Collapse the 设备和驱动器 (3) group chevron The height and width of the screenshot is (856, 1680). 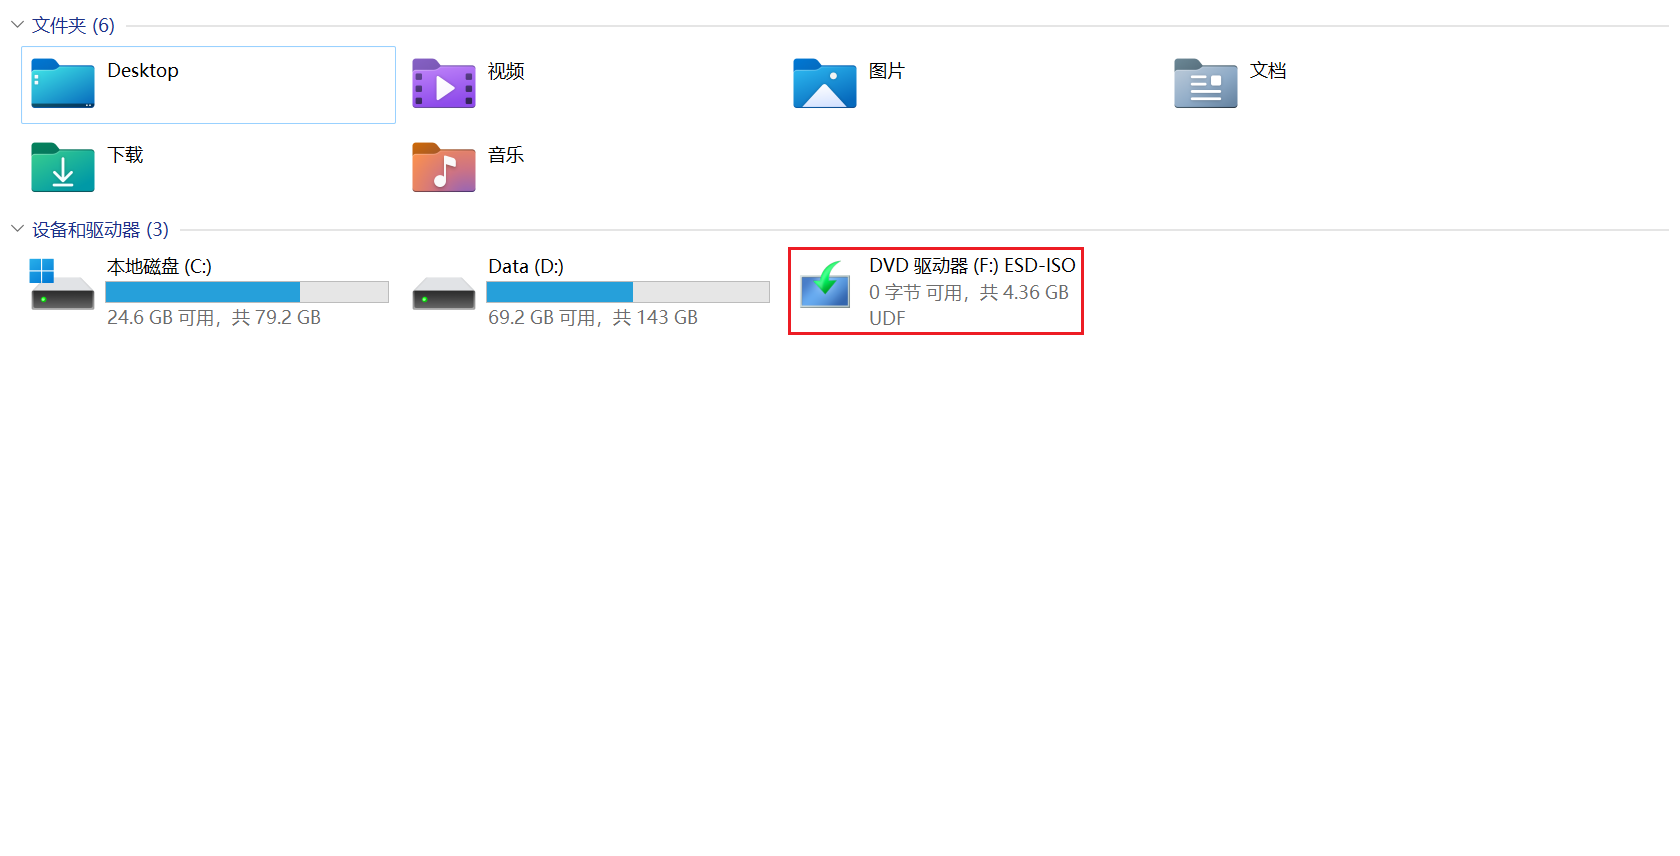pyautogui.click(x=17, y=229)
